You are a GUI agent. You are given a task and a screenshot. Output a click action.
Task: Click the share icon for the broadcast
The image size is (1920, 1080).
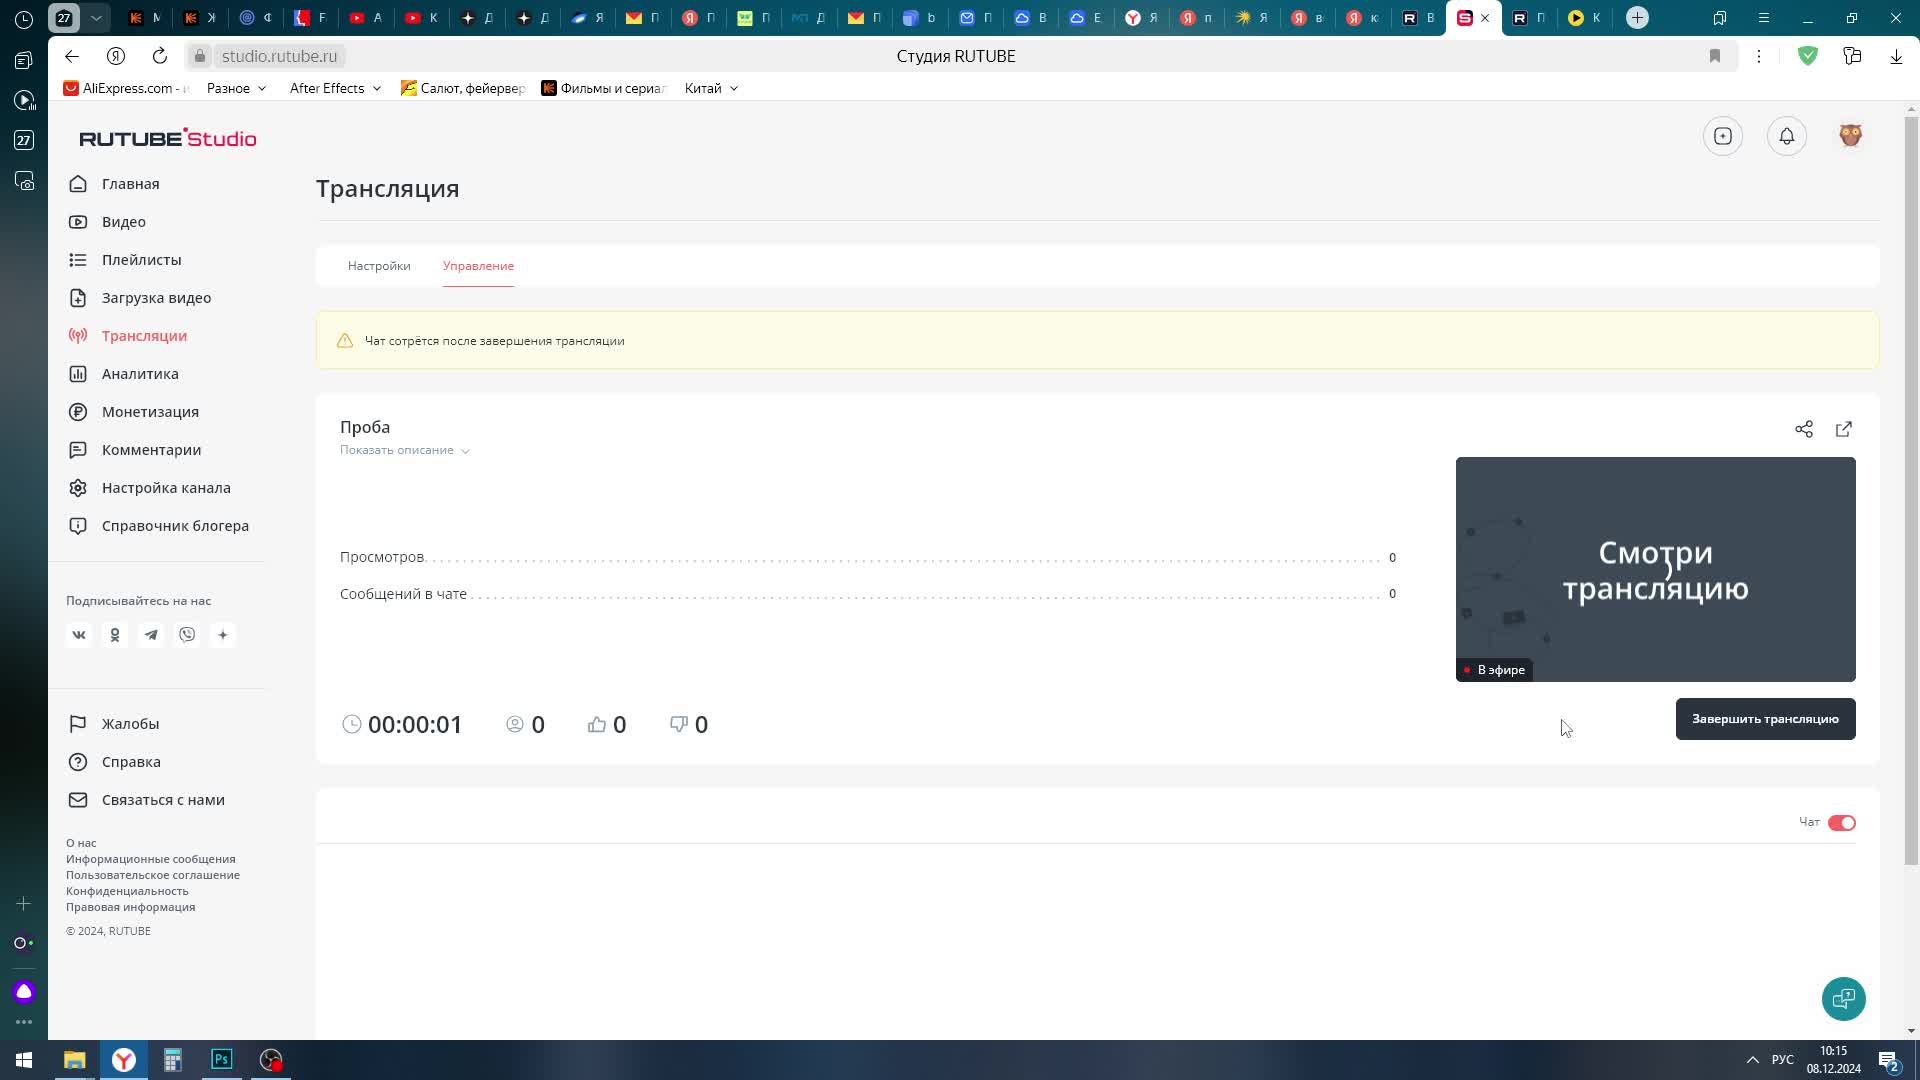click(x=1803, y=429)
